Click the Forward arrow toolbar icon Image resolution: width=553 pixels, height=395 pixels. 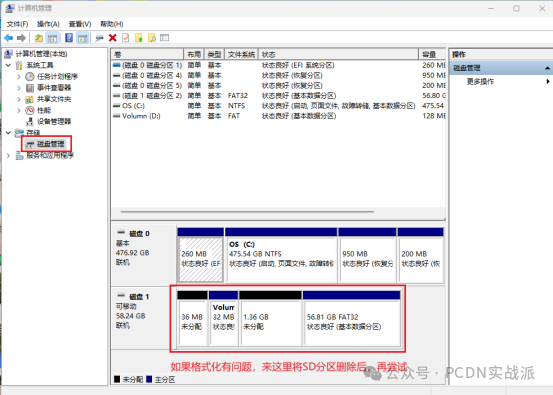22,38
